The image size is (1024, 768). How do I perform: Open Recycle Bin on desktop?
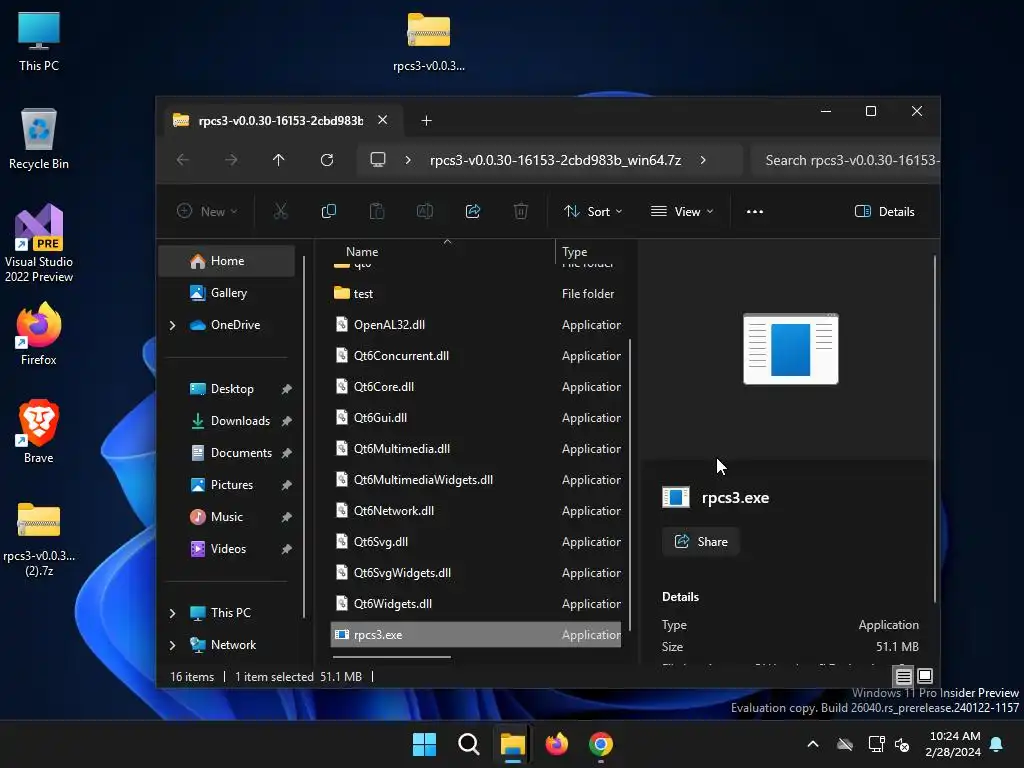point(39,138)
